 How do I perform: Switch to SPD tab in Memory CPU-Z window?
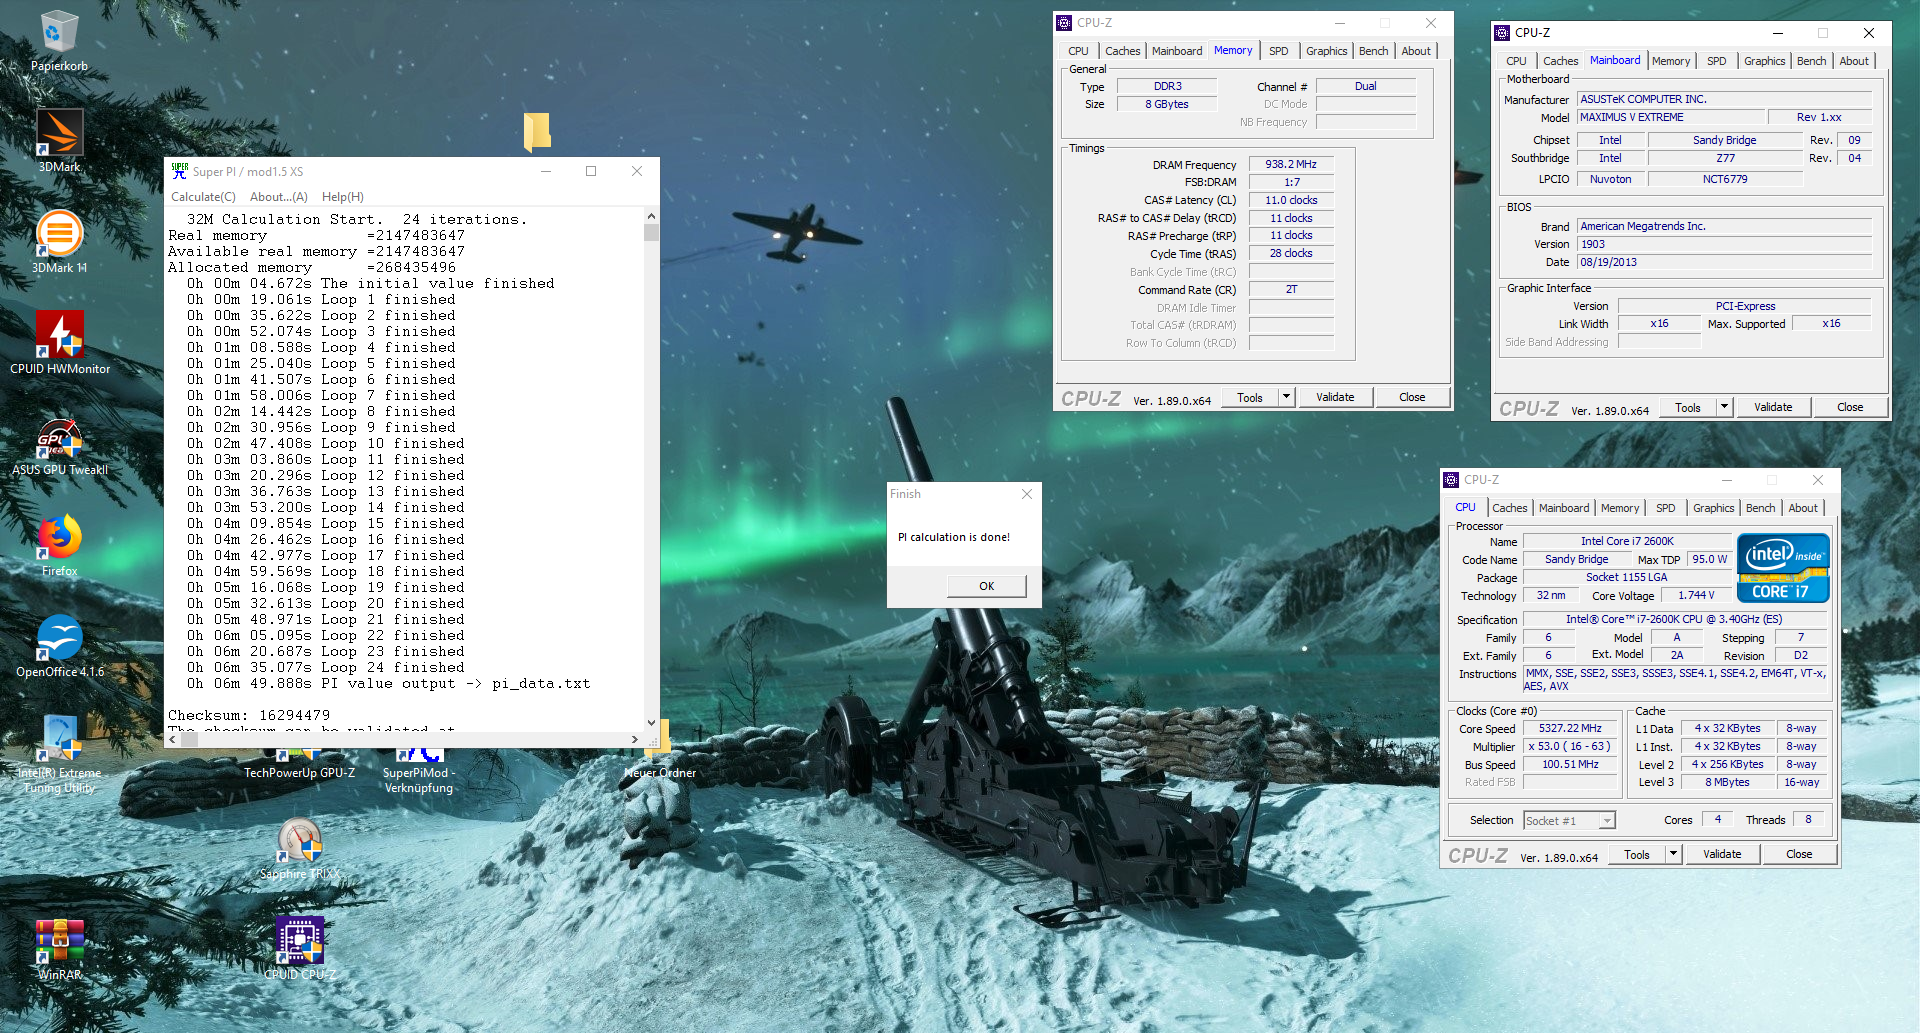point(1278,51)
